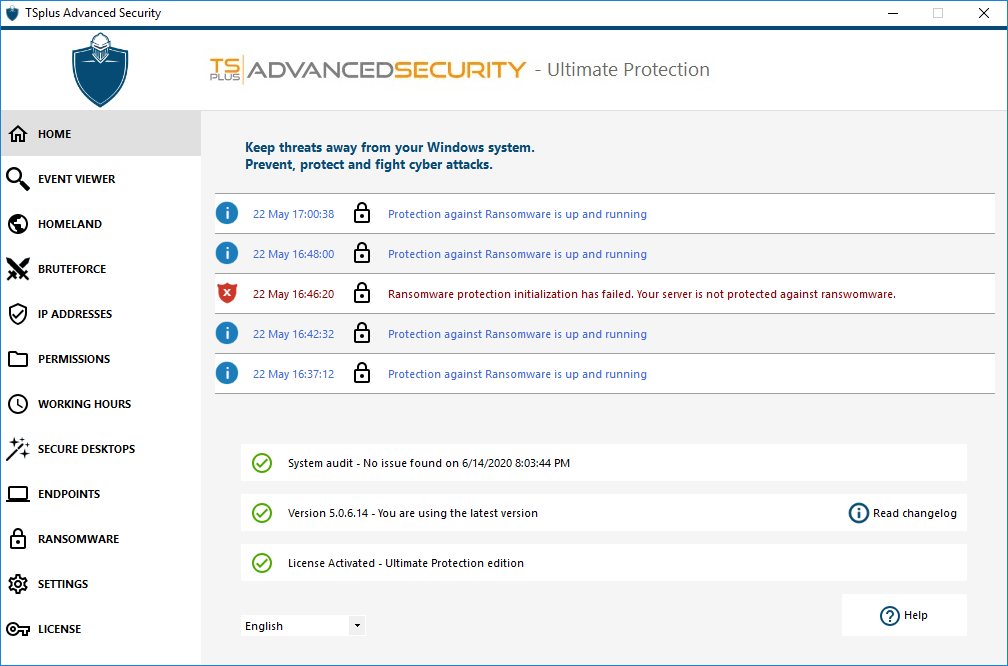Screen dimensions: 1008x666
Task: Select RANSOMWARE in the sidebar
Action: pyautogui.click(x=101, y=539)
